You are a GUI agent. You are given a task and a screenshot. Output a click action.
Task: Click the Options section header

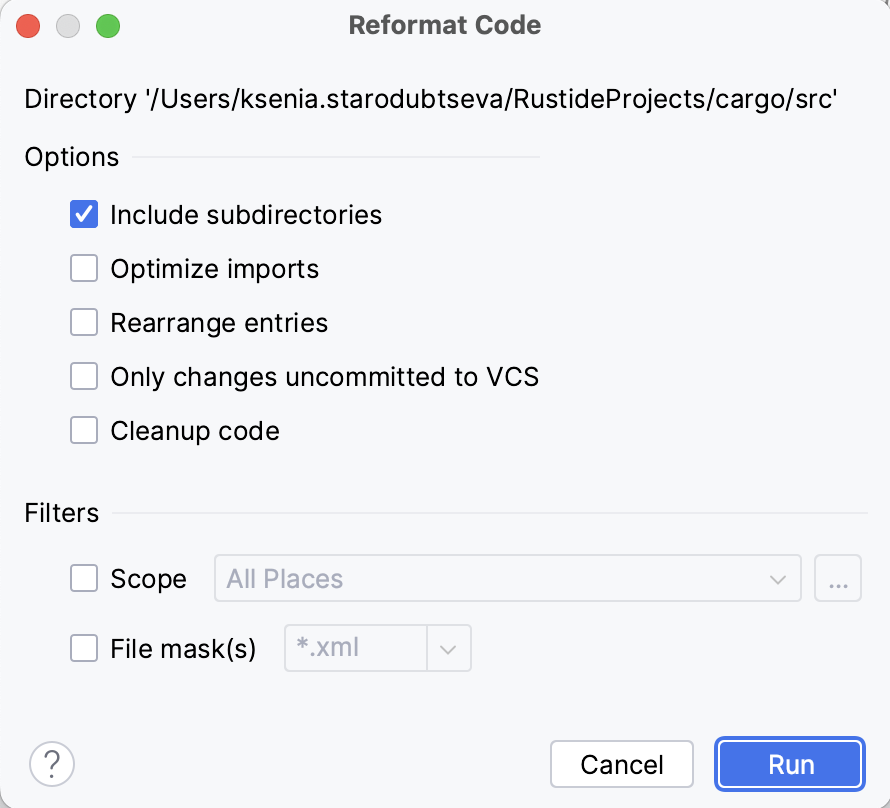(71, 156)
